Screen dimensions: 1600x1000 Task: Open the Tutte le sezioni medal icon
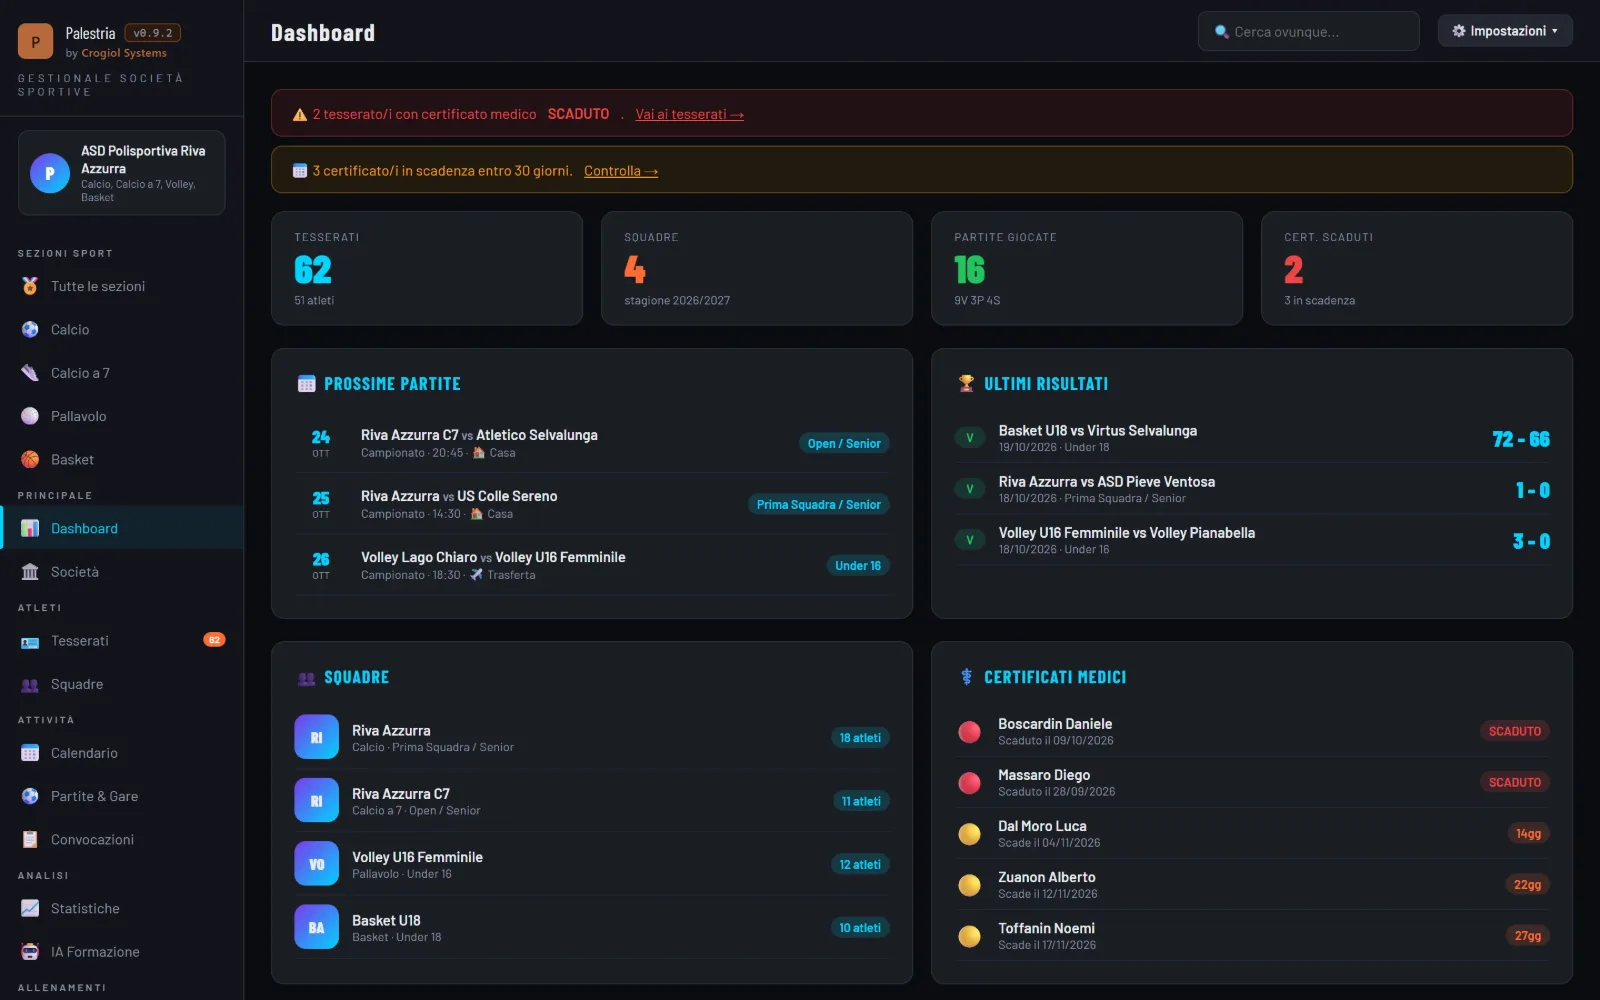(30, 286)
